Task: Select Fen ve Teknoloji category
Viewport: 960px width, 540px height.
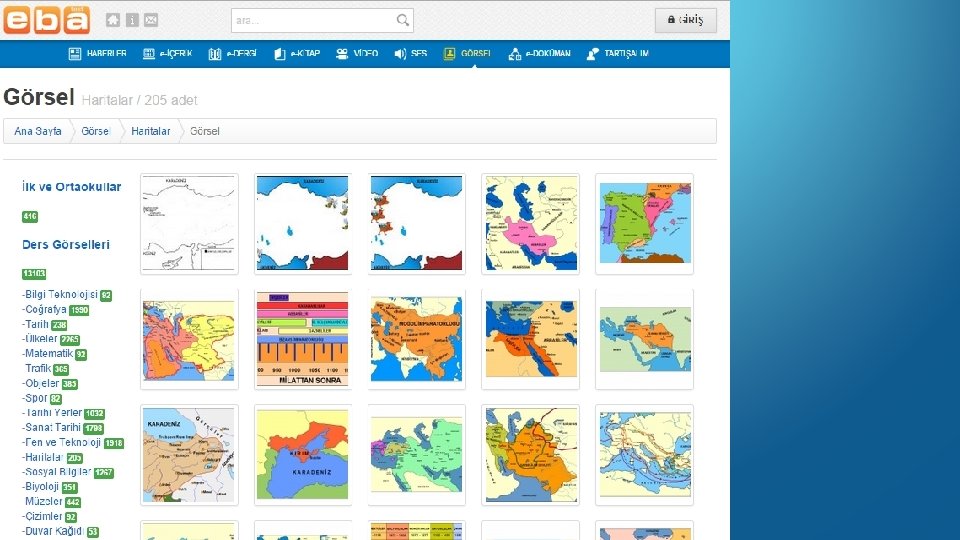Action: (62, 442)
